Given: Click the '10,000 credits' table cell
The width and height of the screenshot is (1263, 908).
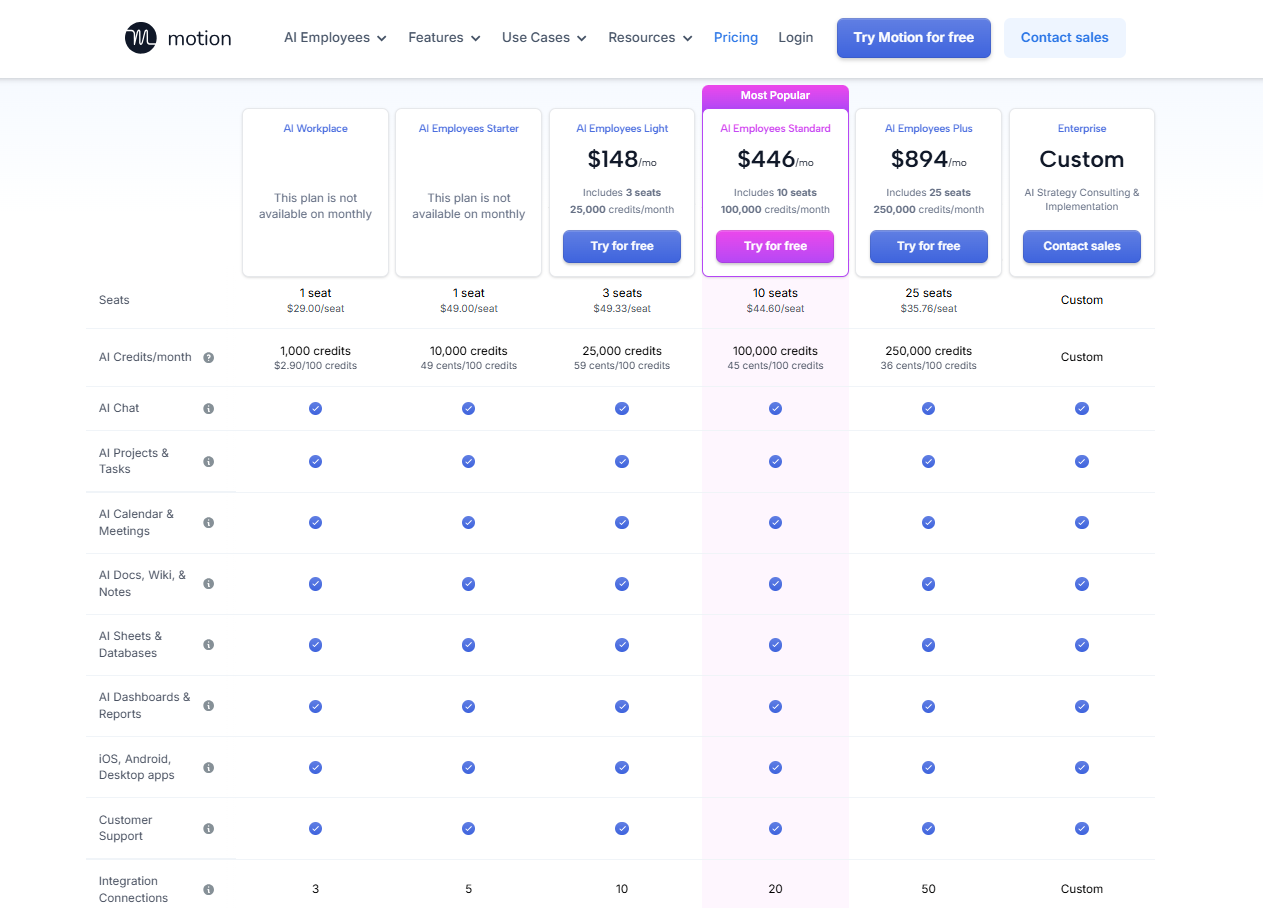Looking at the screenshot, I should (468, 351).
